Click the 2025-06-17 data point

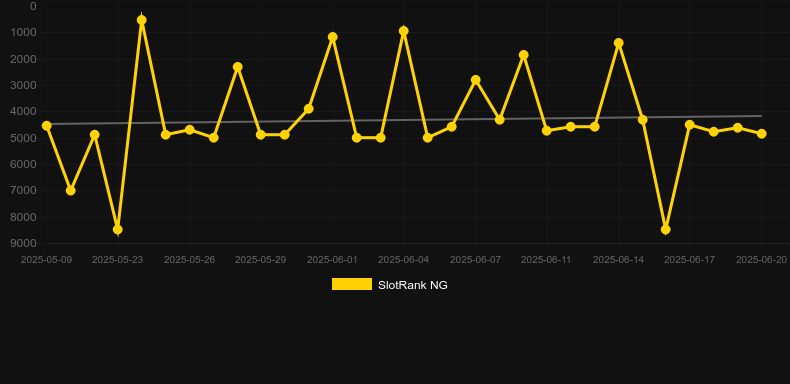(x=690, y=124)
